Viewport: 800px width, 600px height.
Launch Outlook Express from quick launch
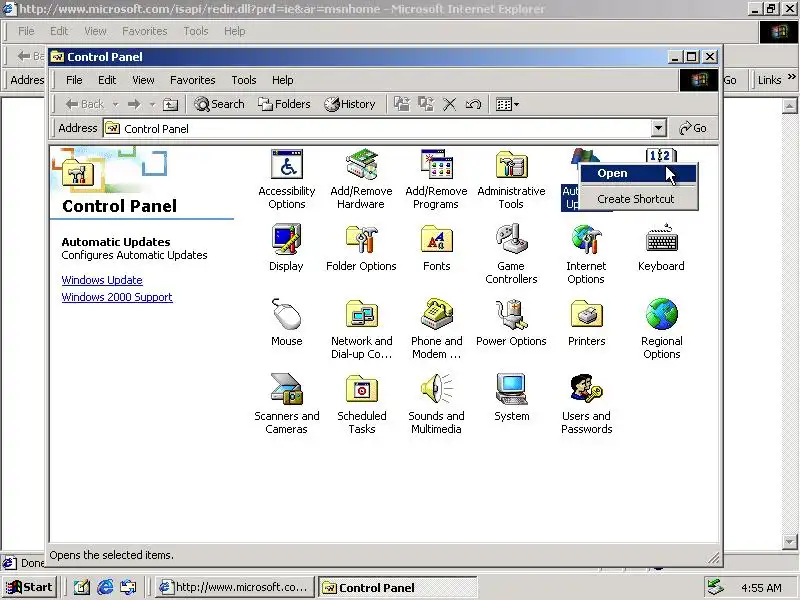(x=128, y=587)
